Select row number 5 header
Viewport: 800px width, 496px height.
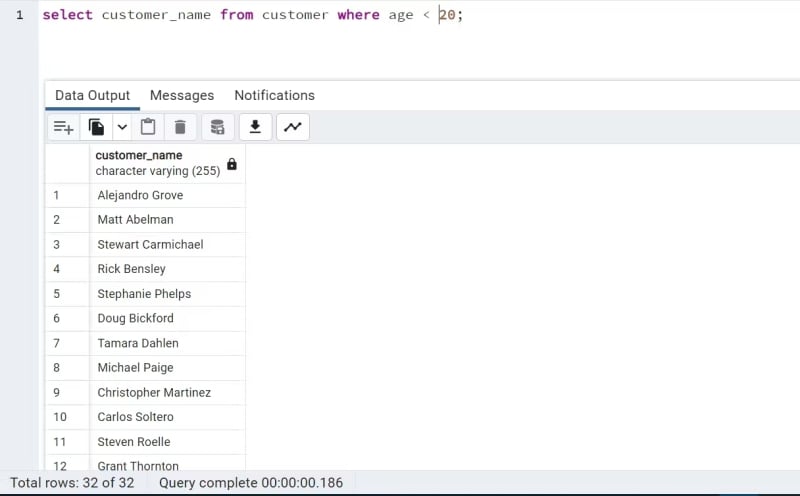(67, 294)
